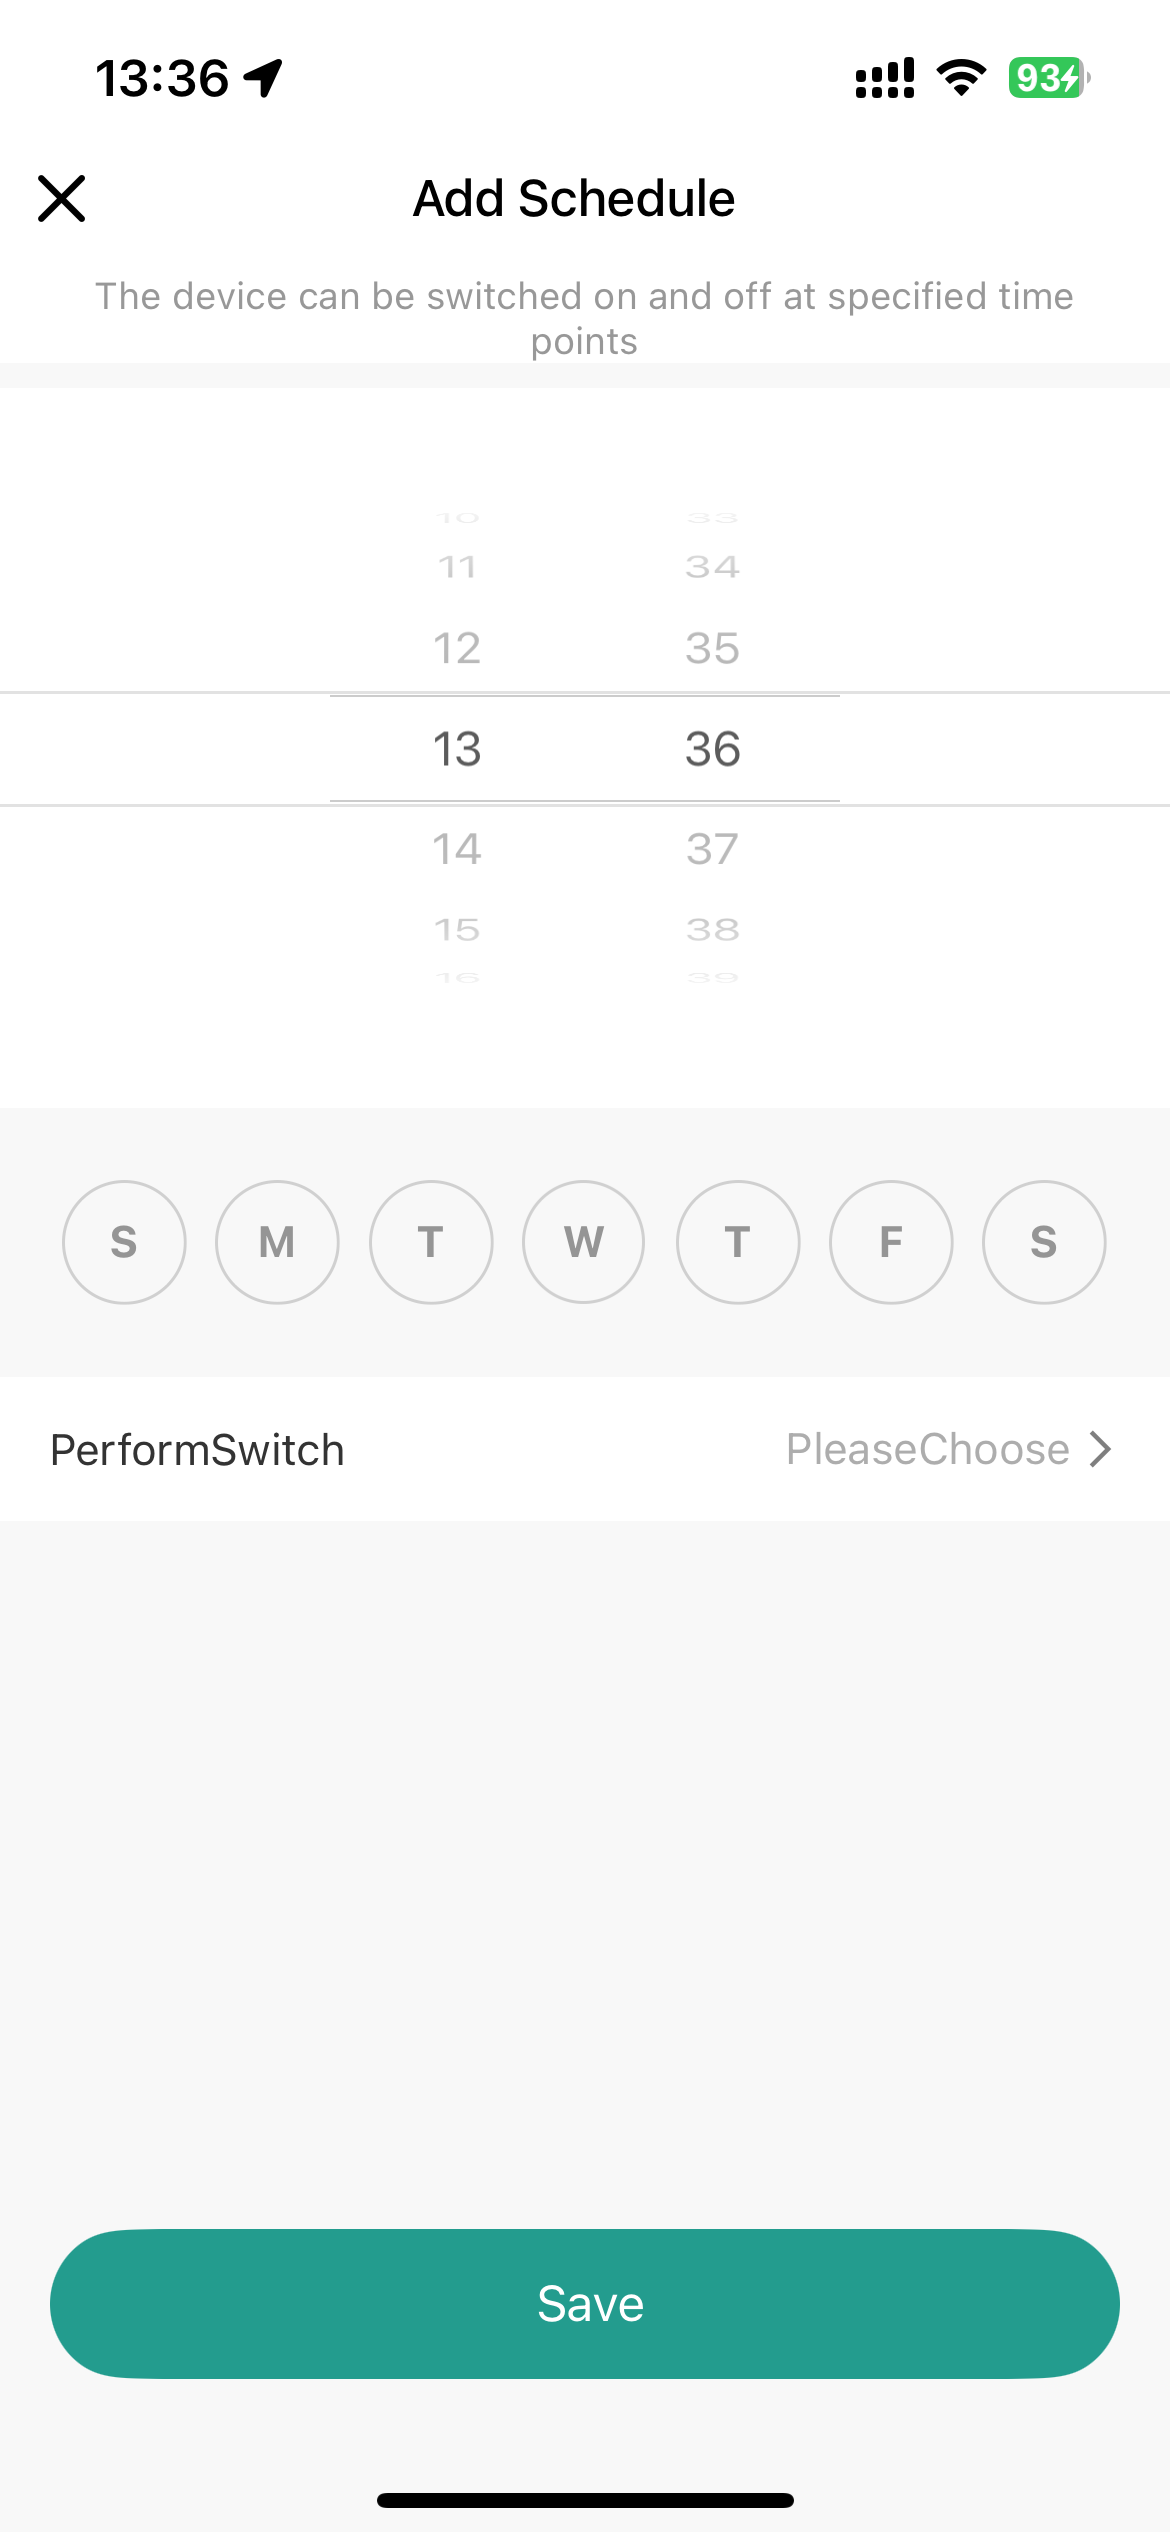Select minute 37 in time picker
The image size is (1170, 2532).
point(712,849)
